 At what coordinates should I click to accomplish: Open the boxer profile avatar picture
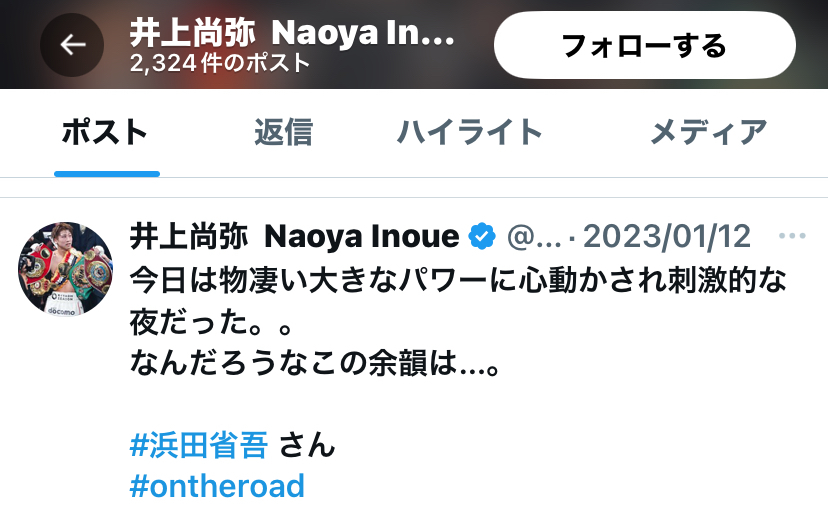(65, 269)
